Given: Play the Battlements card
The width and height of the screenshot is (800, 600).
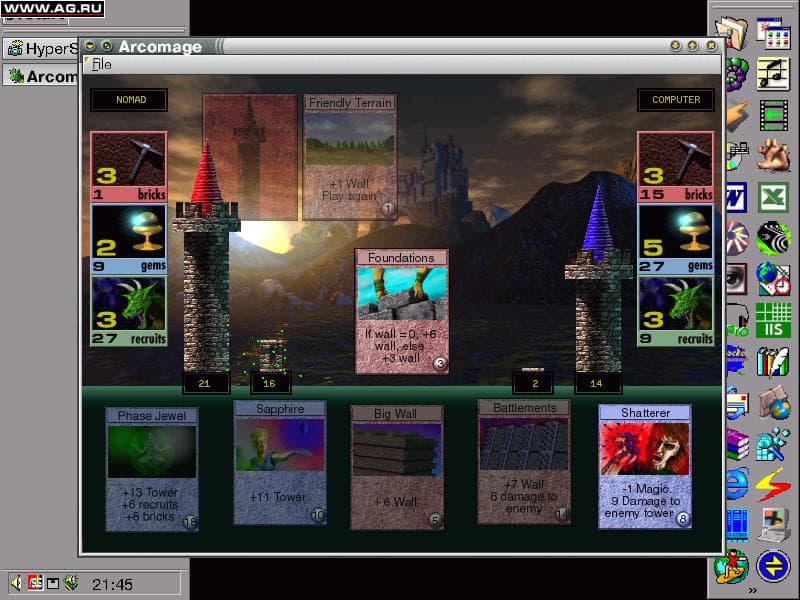Looking at the screenshot, I should coord(523,462).
